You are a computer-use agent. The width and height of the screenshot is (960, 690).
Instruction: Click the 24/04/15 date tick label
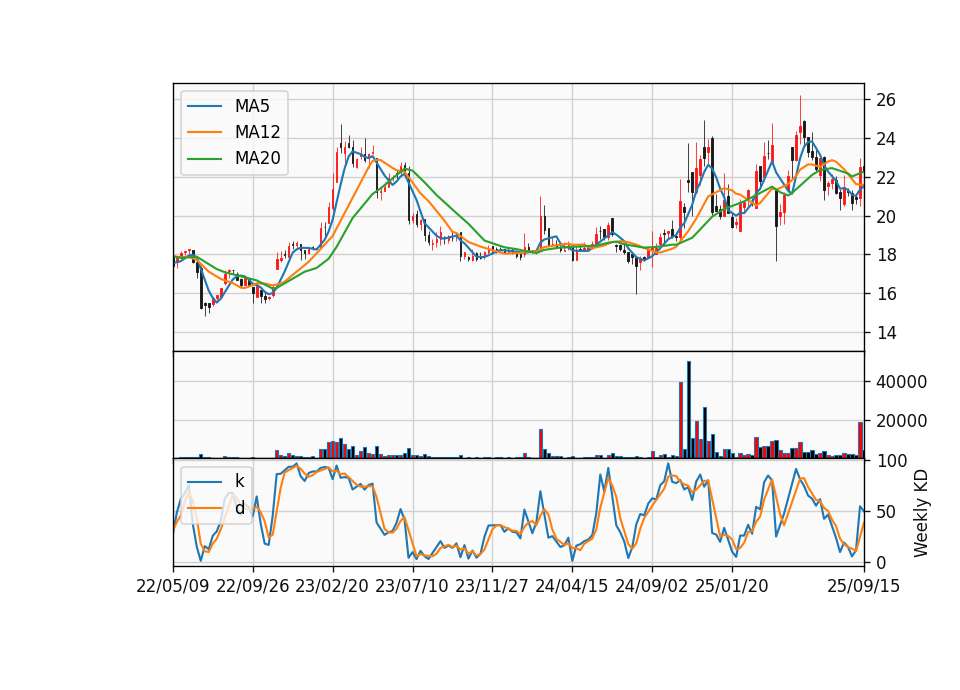click(572, 586)
